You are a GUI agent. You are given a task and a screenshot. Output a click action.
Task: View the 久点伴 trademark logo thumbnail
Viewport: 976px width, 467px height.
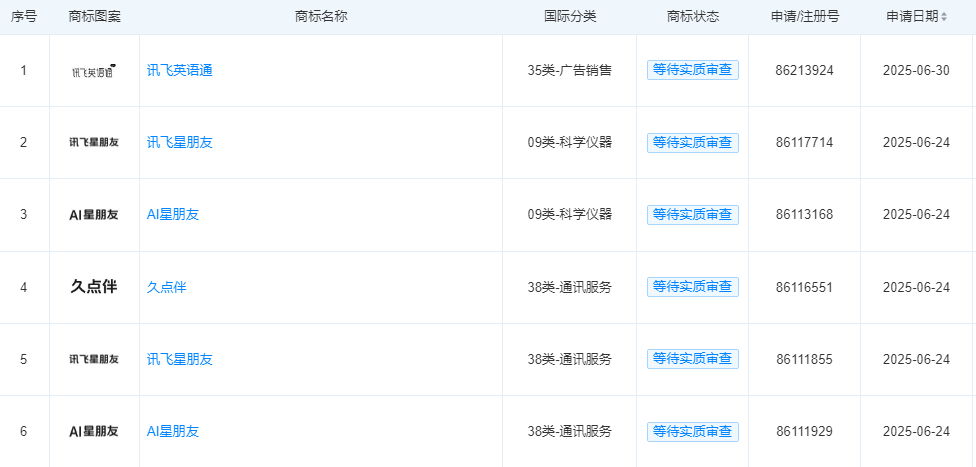(94, 287)
